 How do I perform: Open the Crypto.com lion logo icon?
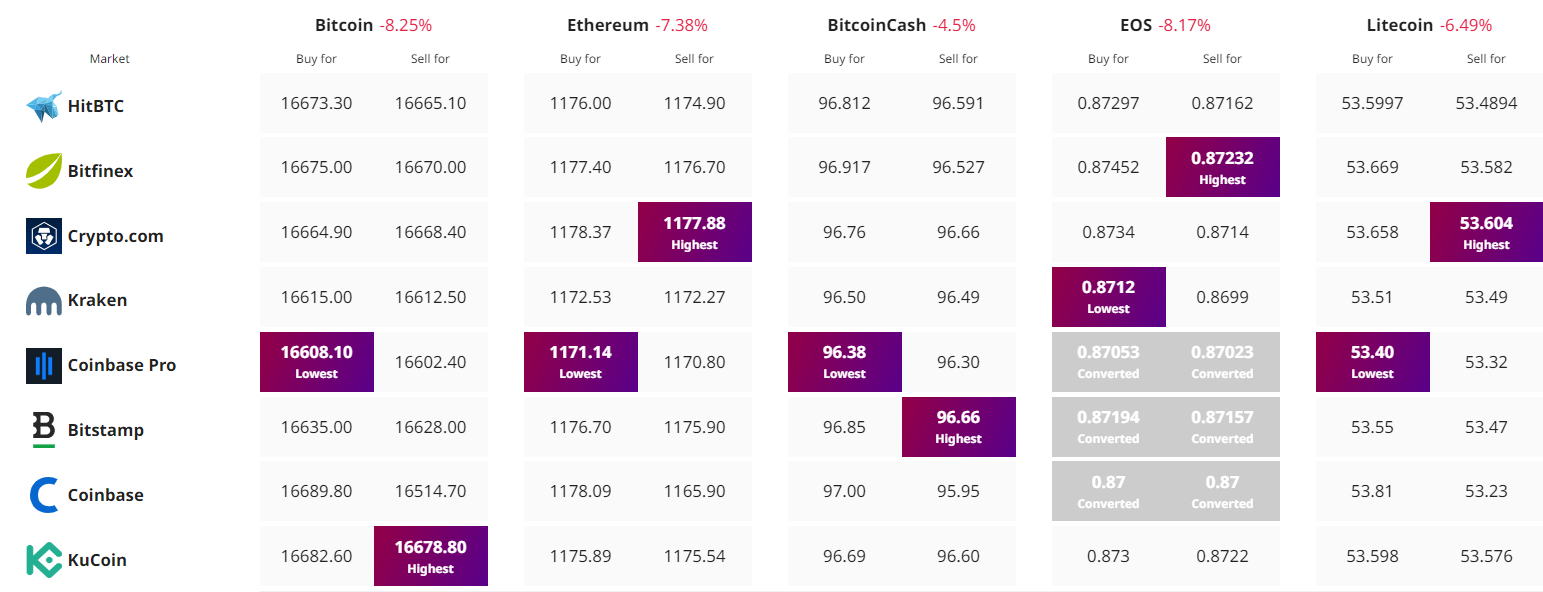coord(44,236)
